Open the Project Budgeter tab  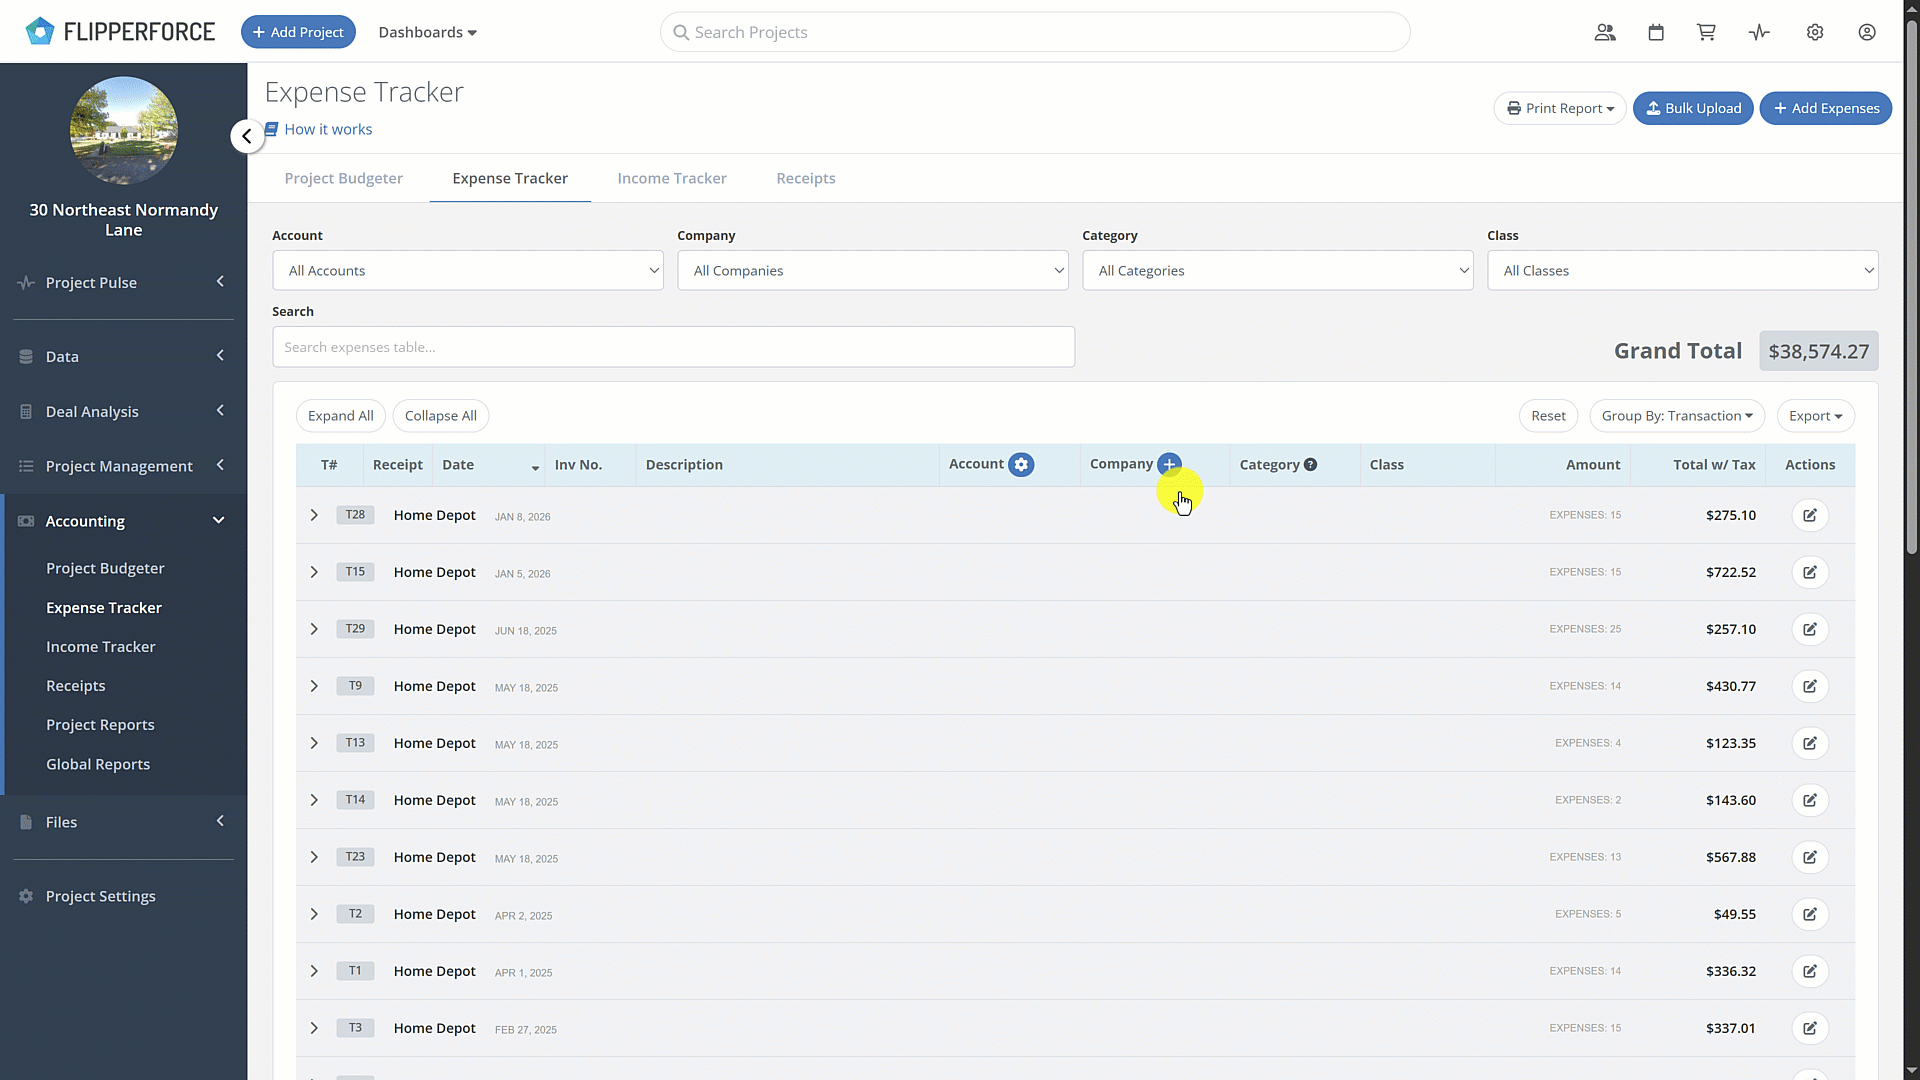[x=343, y=178]
